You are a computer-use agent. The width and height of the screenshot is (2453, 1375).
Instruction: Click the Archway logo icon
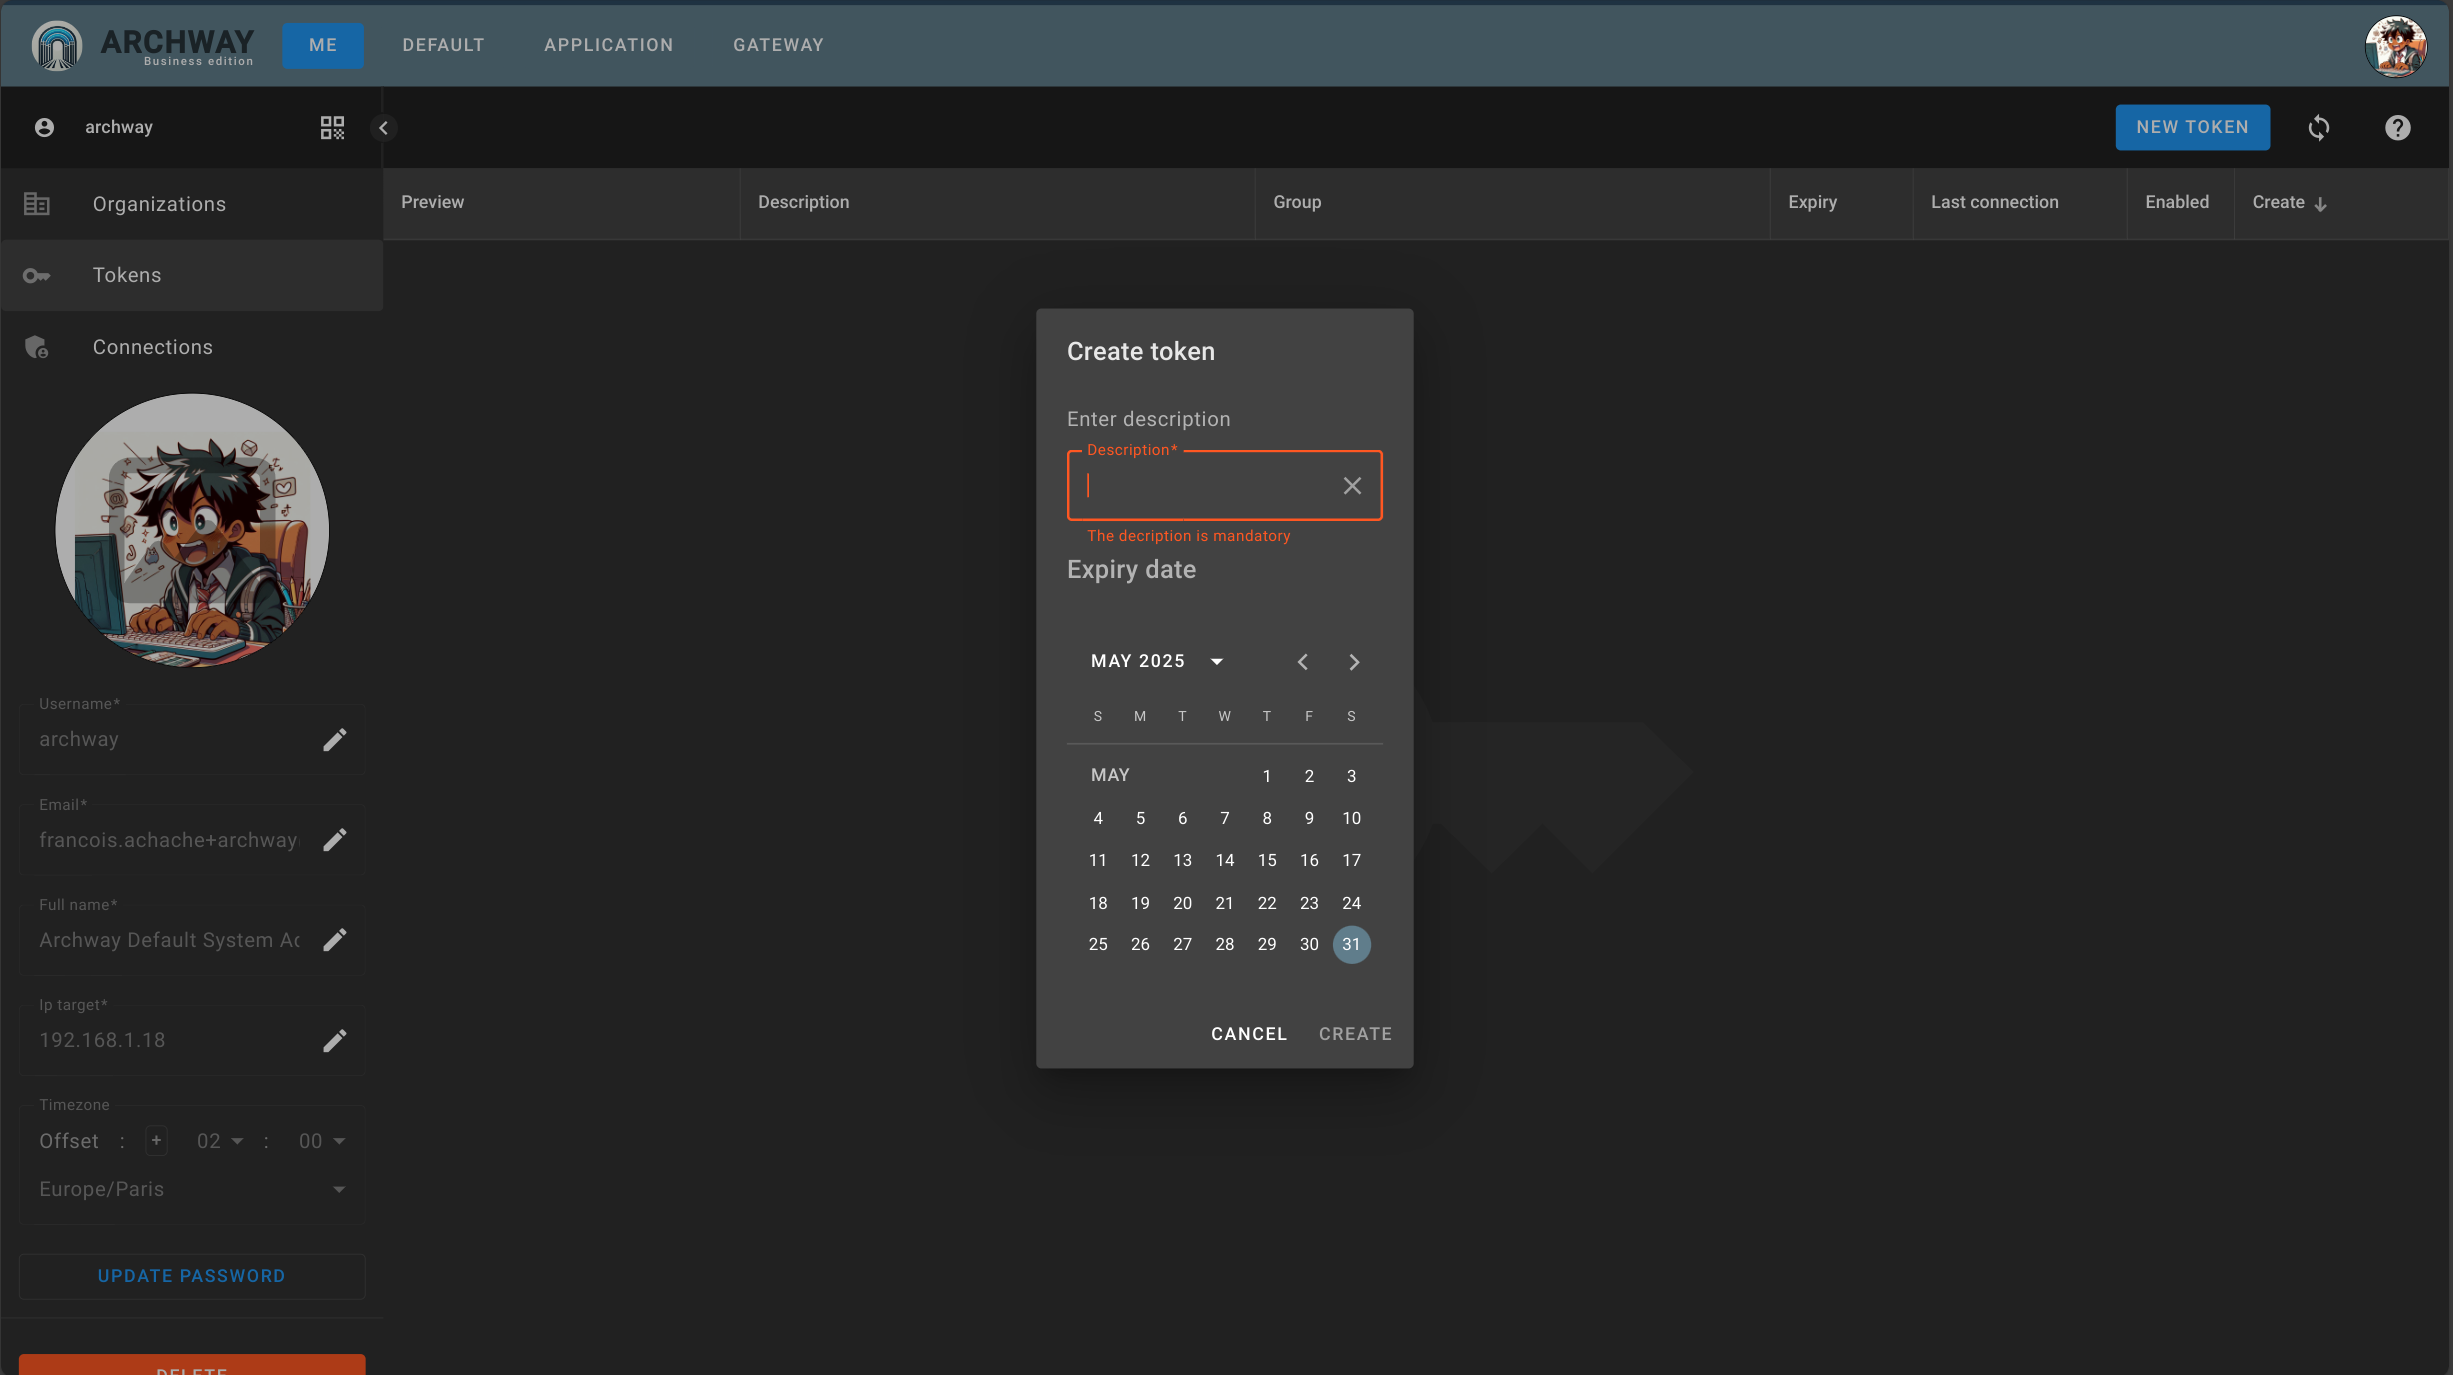[x=57, y=45]
